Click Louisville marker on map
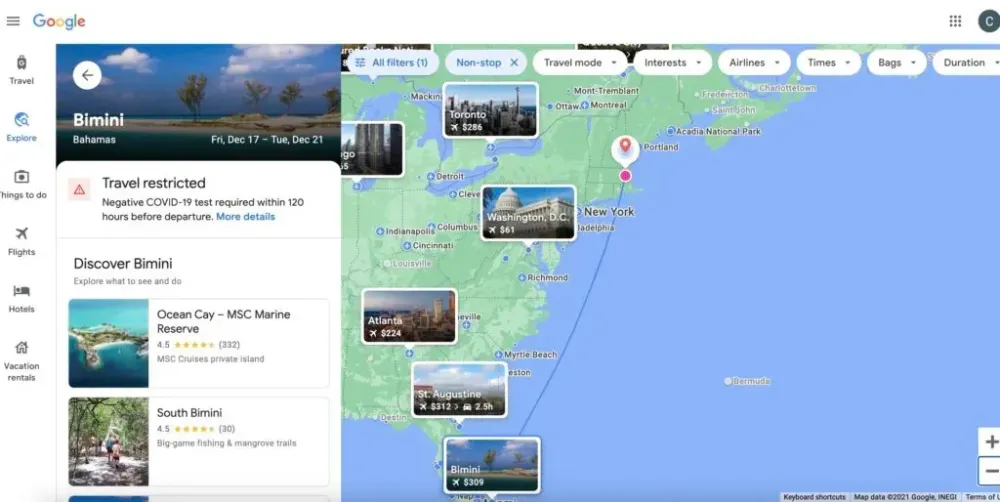 (386, 263)
